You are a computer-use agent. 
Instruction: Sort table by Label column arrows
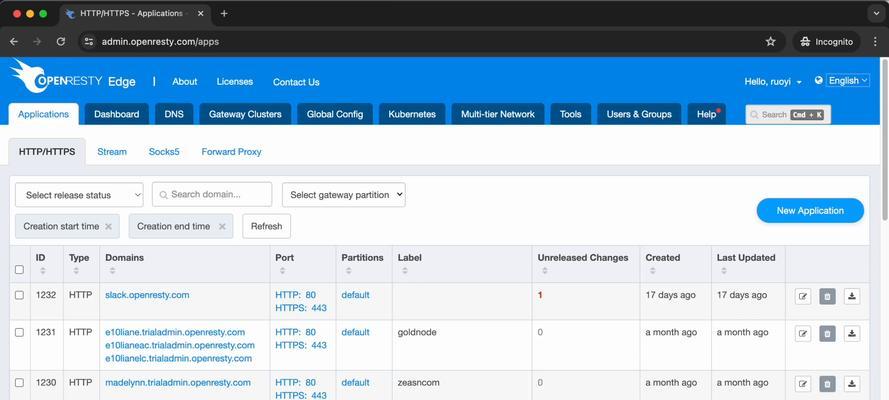[x=405, y=271]
